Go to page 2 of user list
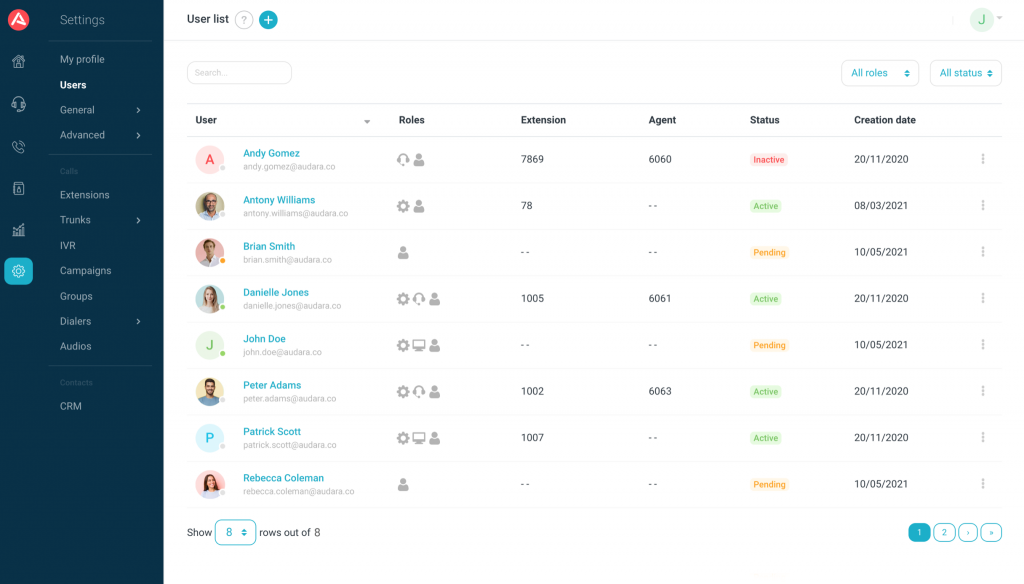The height and width of the screenshot is (584, 1024). tap(944, 532)
